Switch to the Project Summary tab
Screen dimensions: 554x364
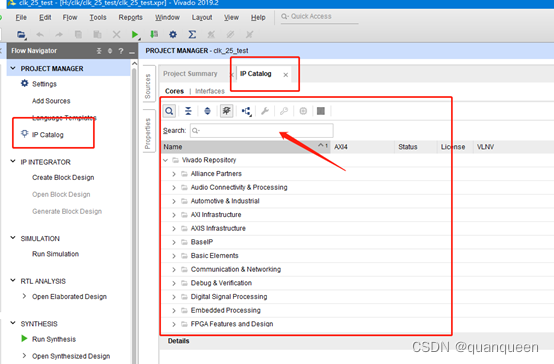point(190,74)
